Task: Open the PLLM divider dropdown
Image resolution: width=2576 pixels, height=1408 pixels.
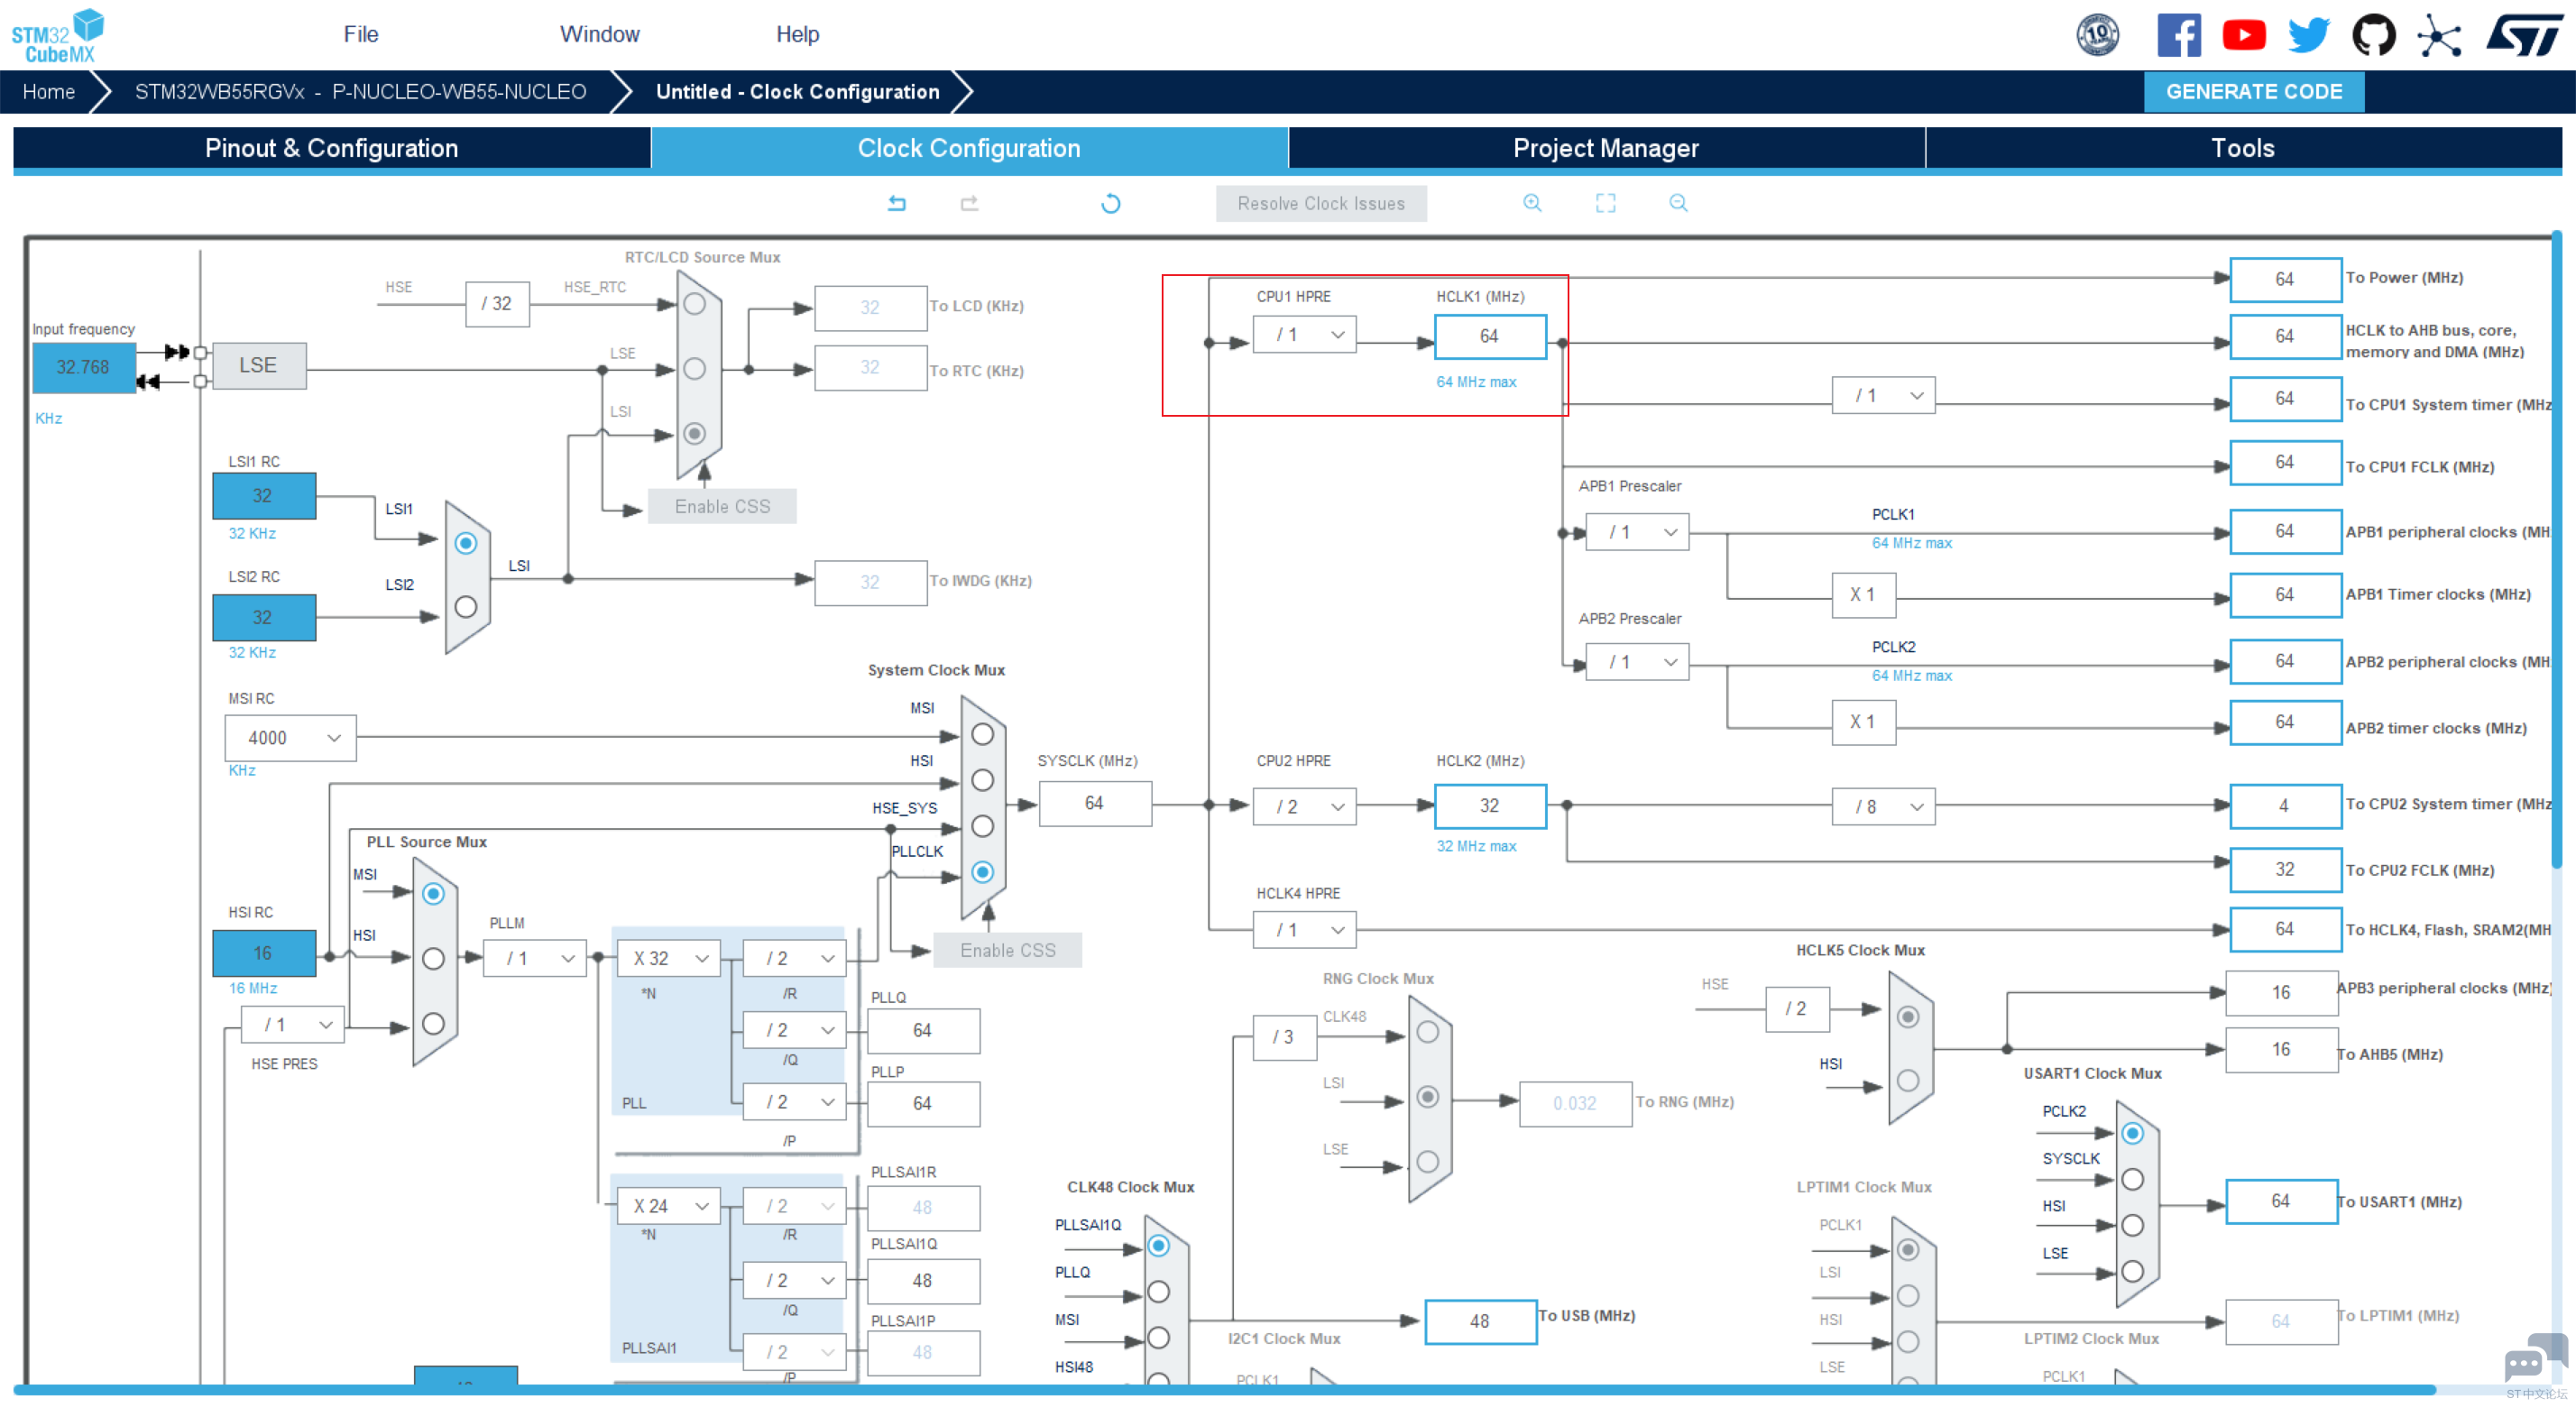Action: [534, 958]
